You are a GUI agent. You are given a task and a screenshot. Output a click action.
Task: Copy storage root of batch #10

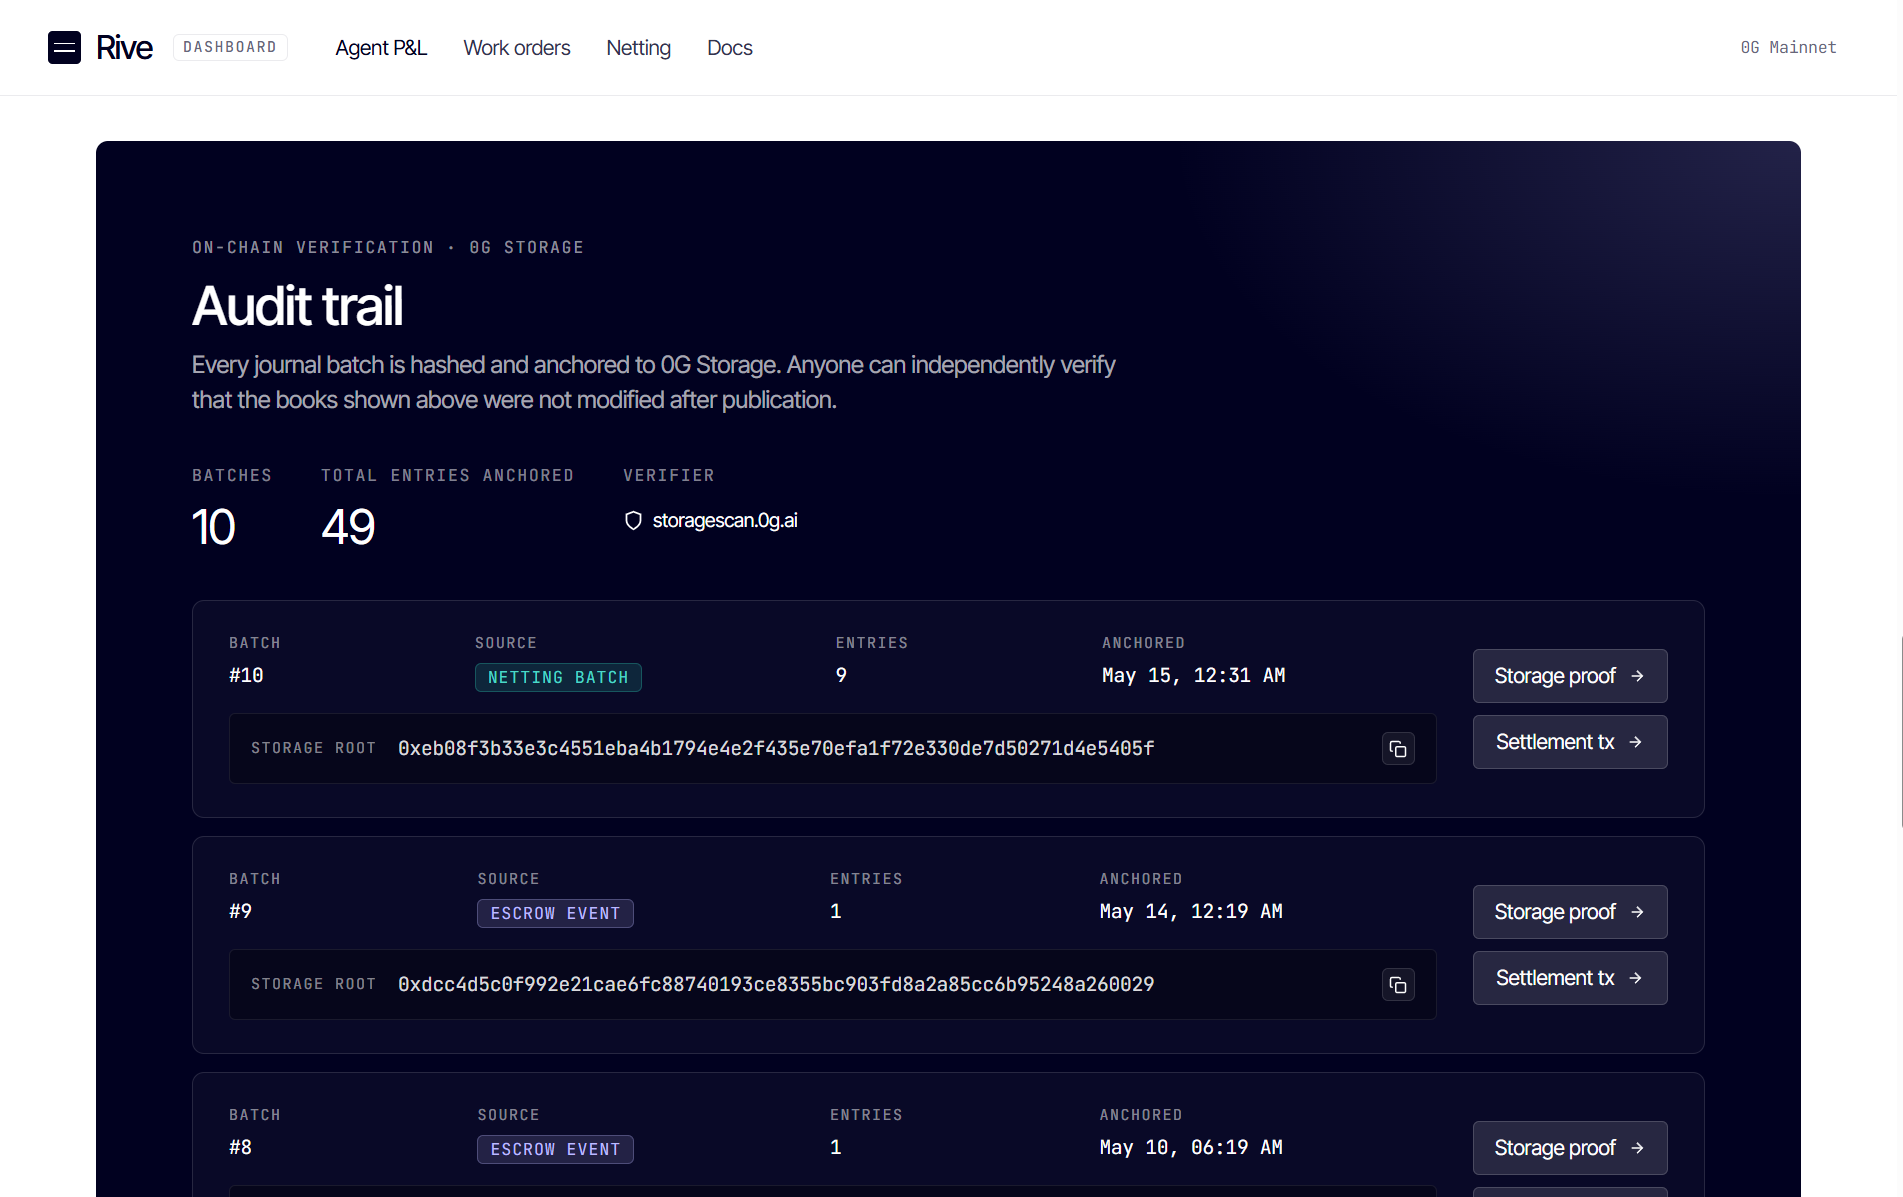[x=1398, y=749]
